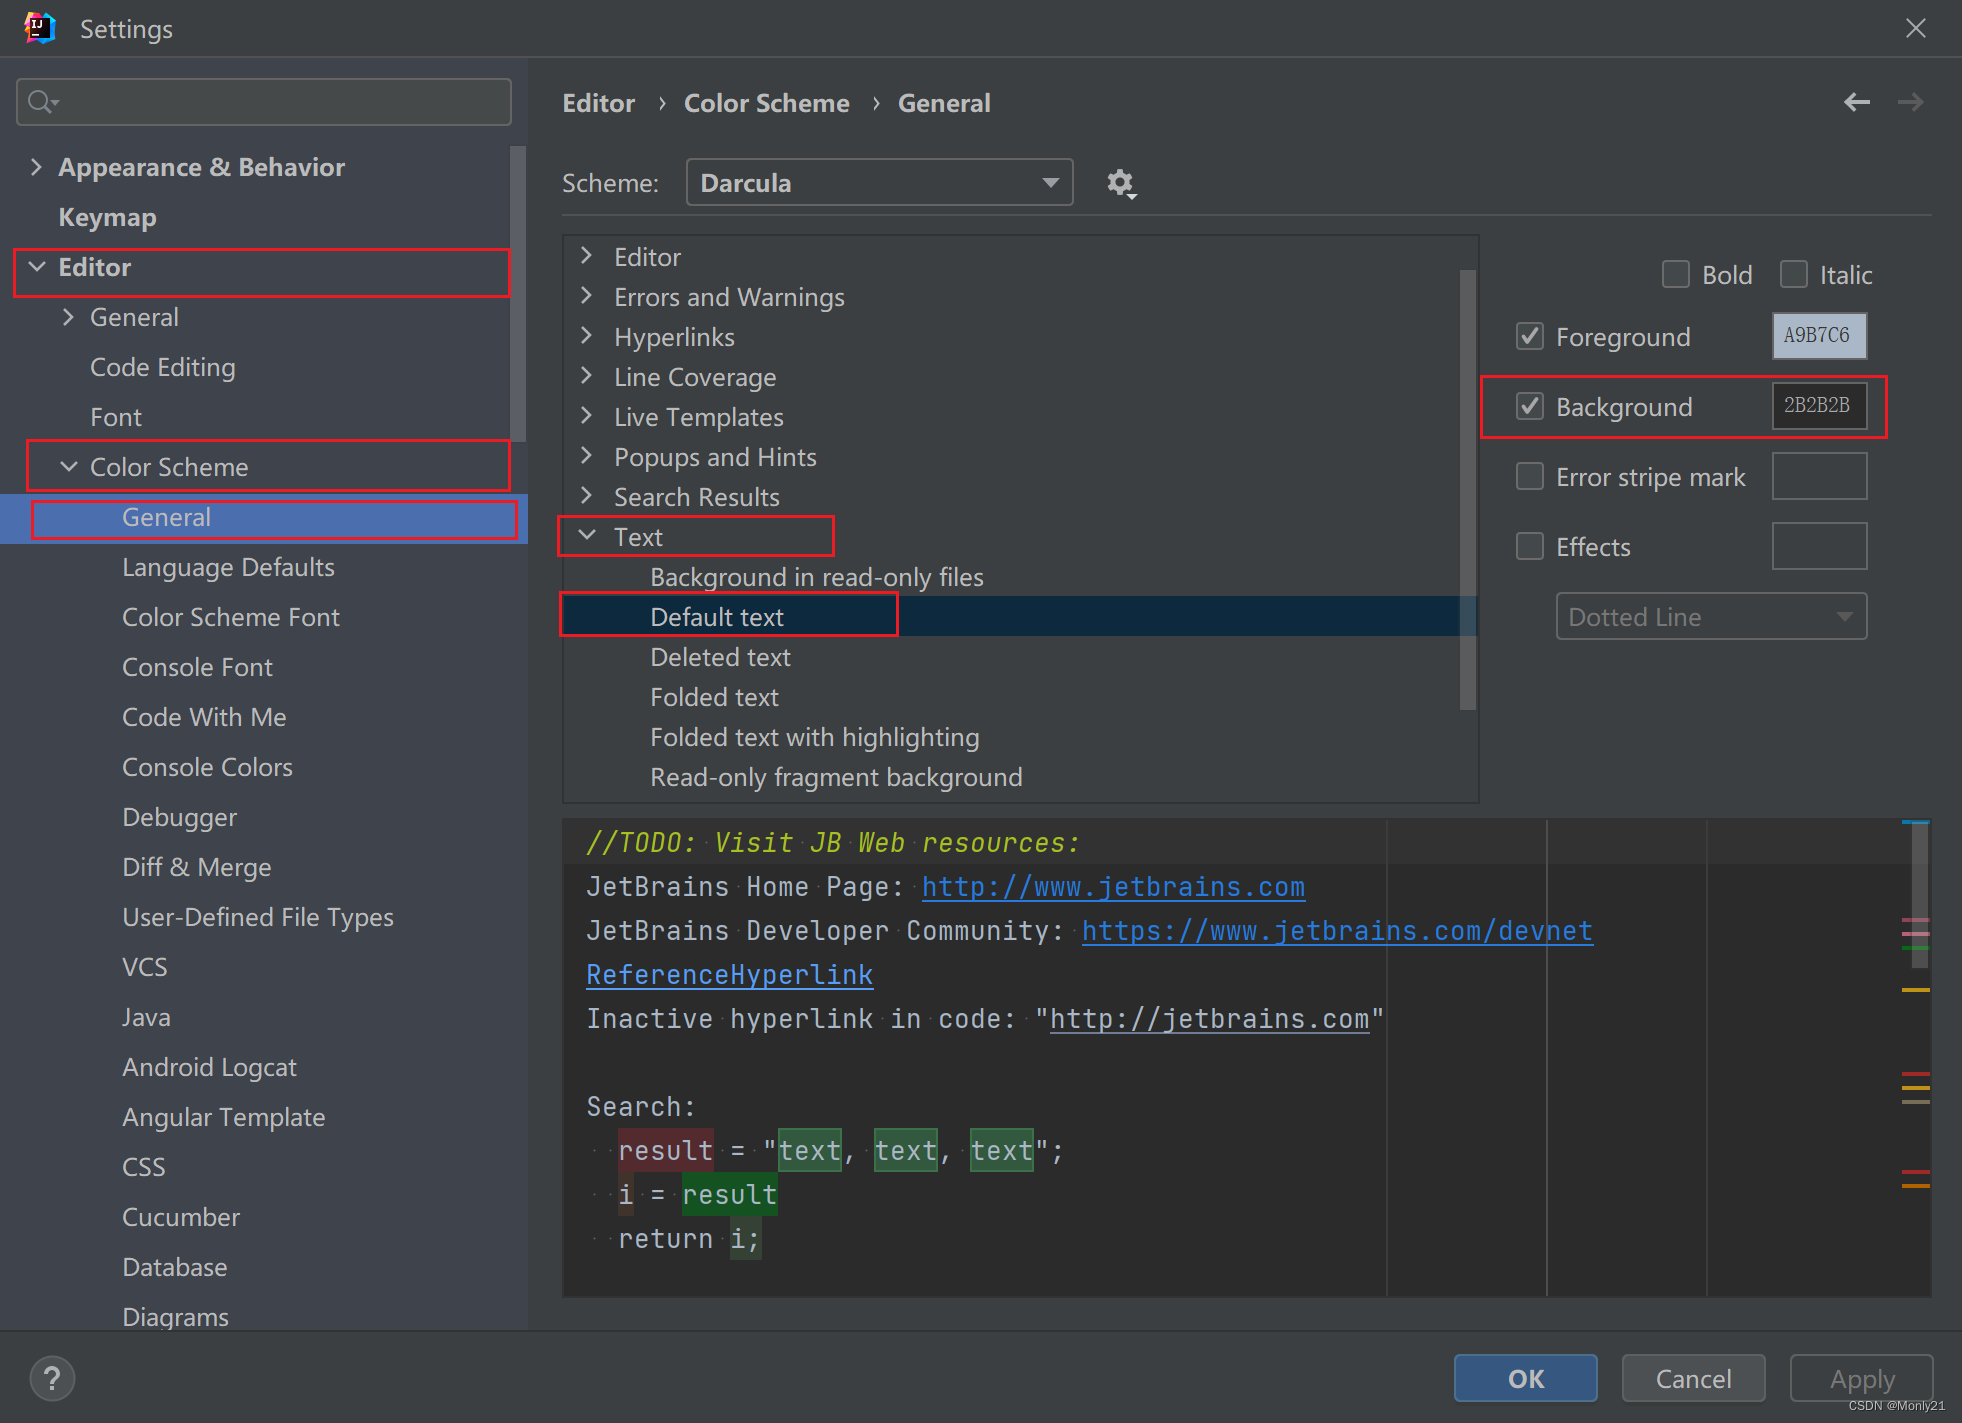
Task: Open Diff & Merge settings
Action: coord(196,867)
